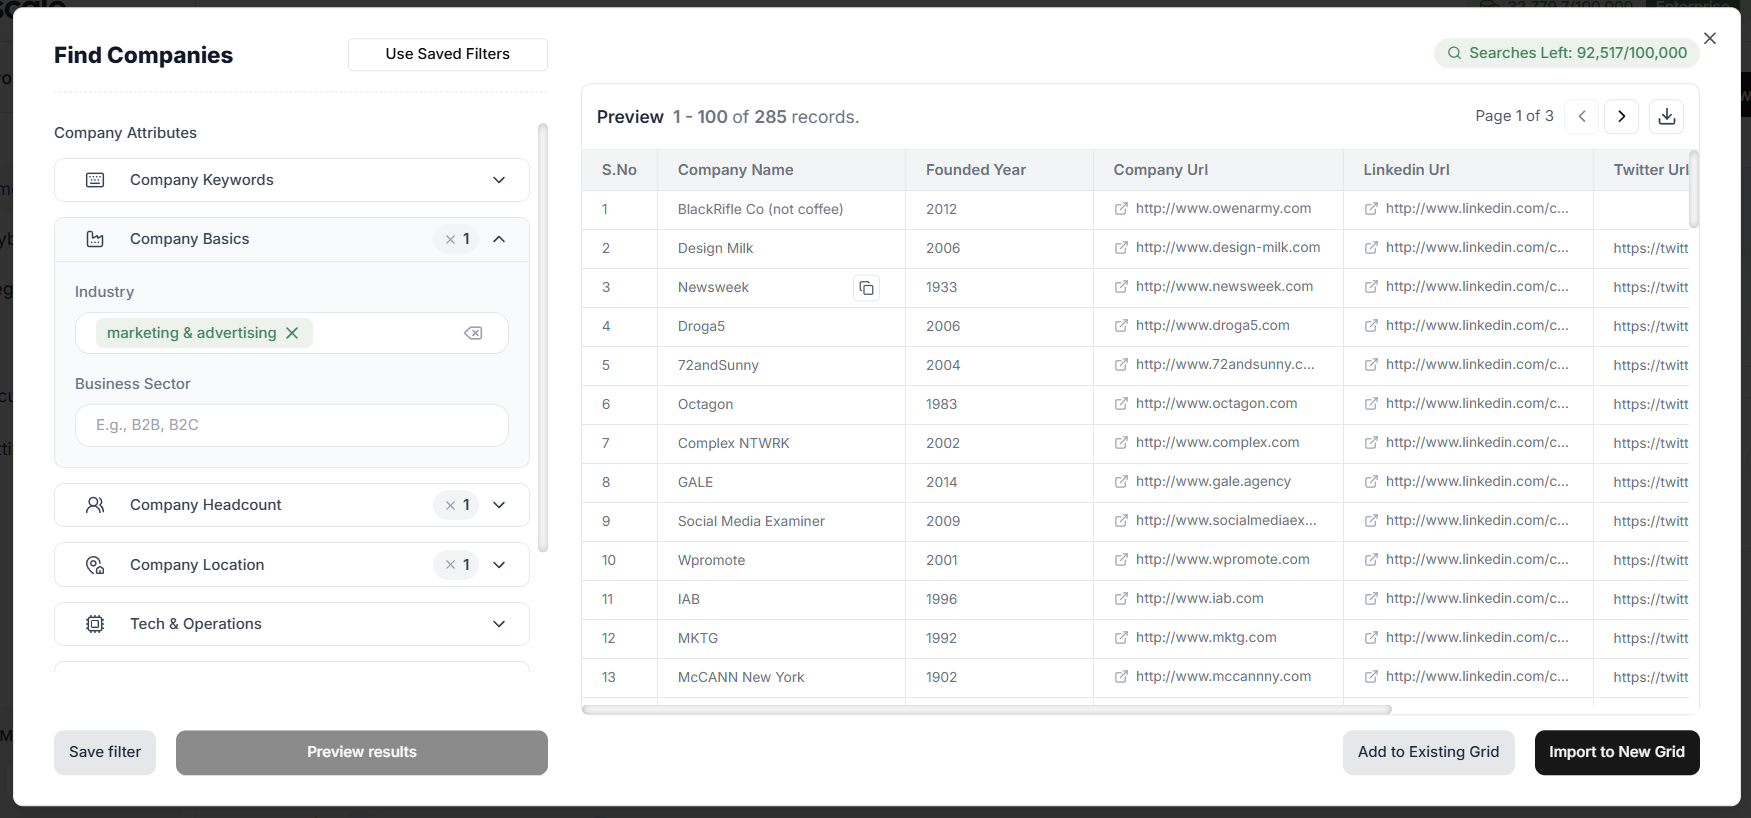
Task: Click the Company Headcount people icon
Action: click(x=95, y=505)
